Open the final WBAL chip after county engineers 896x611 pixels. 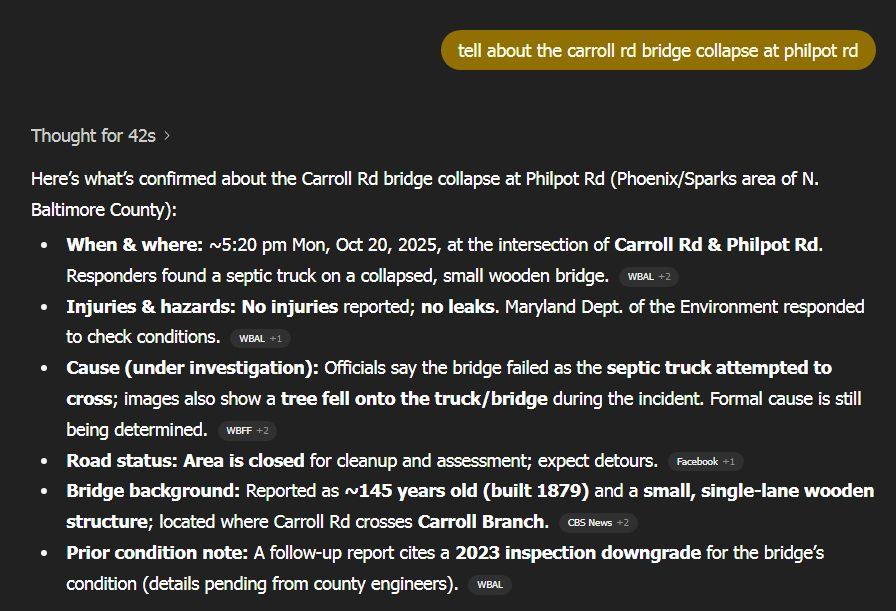489,584
